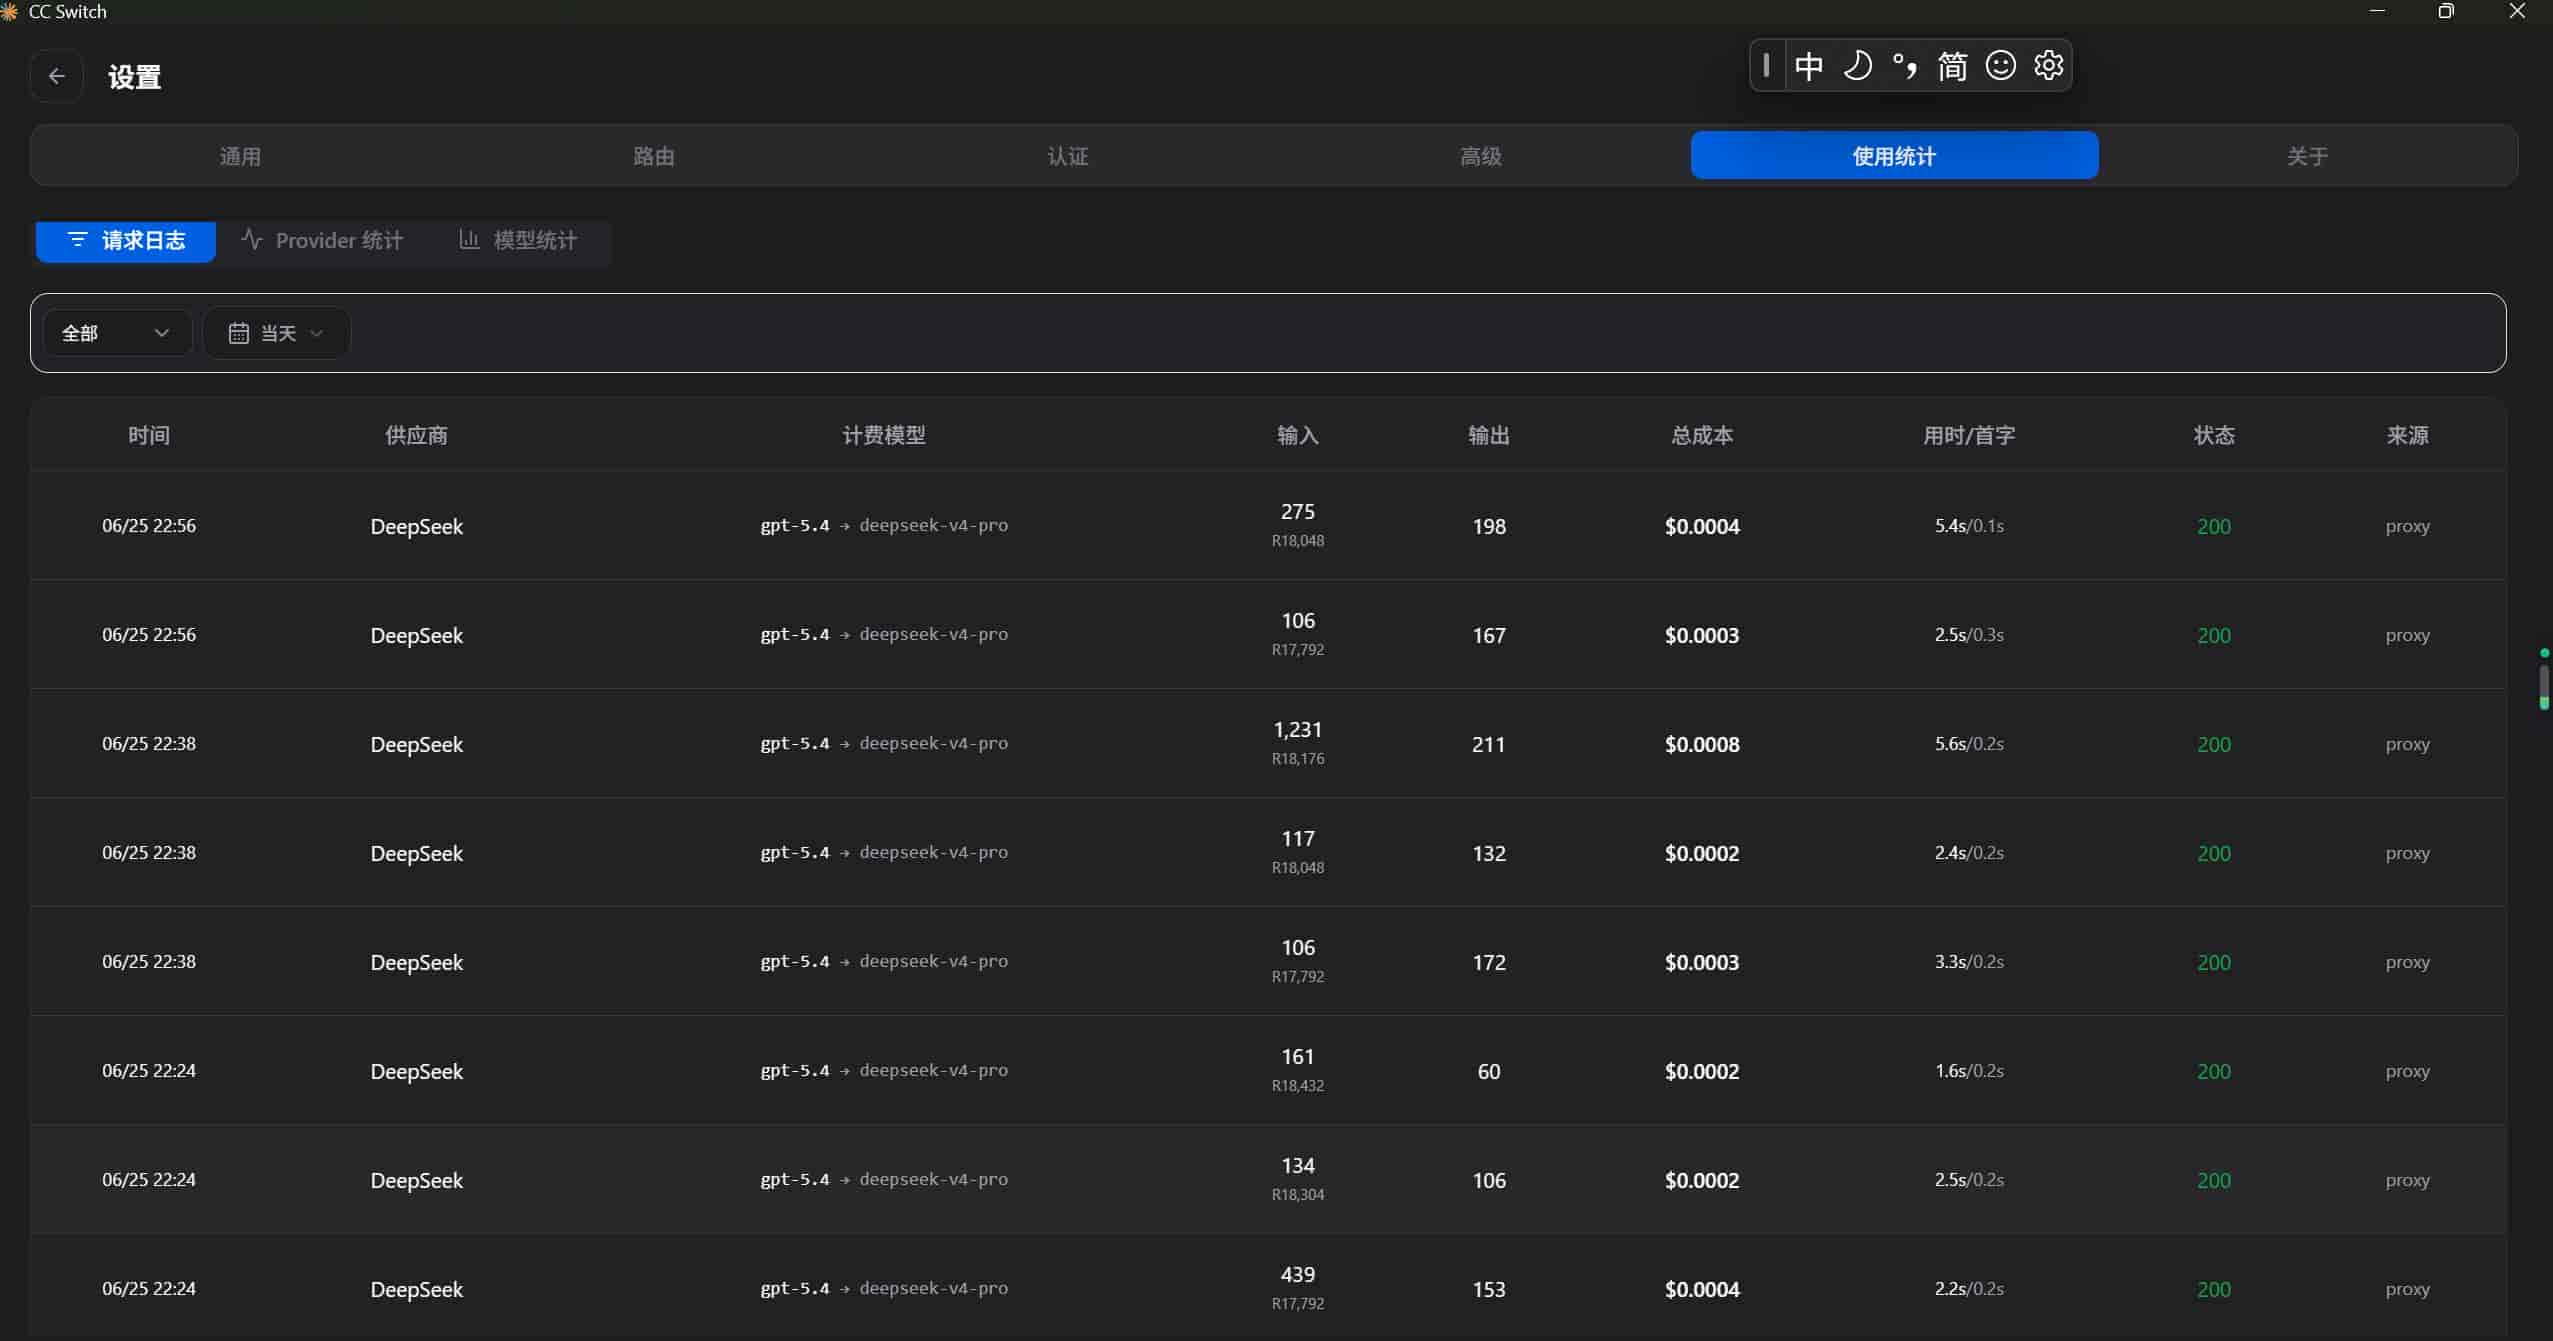Click output value 172
This screenshot has width=2553, height=1341.
1489,963
